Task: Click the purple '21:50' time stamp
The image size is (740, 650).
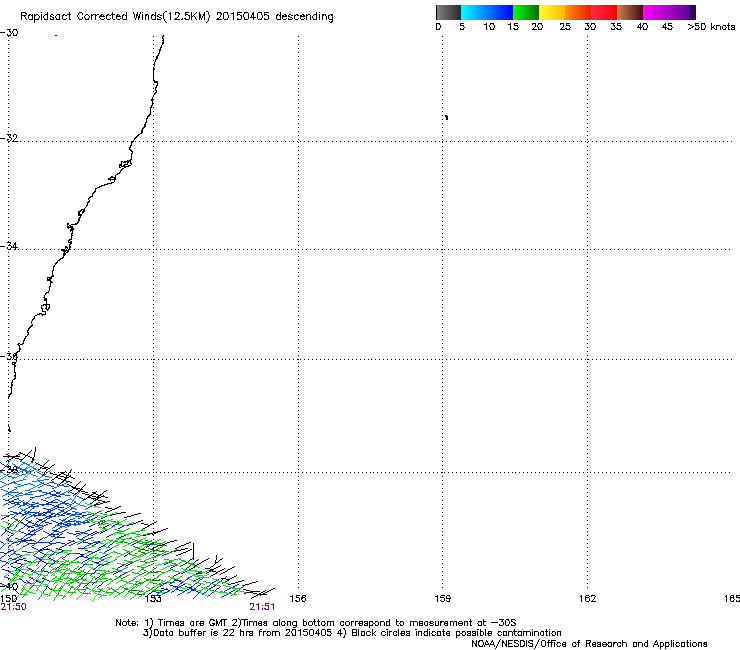Action: tap(13, 607)
